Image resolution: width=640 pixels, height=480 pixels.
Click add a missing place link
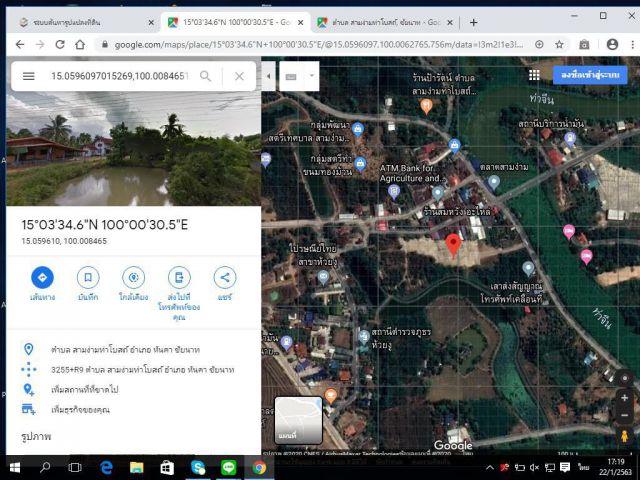coord(133,390)
